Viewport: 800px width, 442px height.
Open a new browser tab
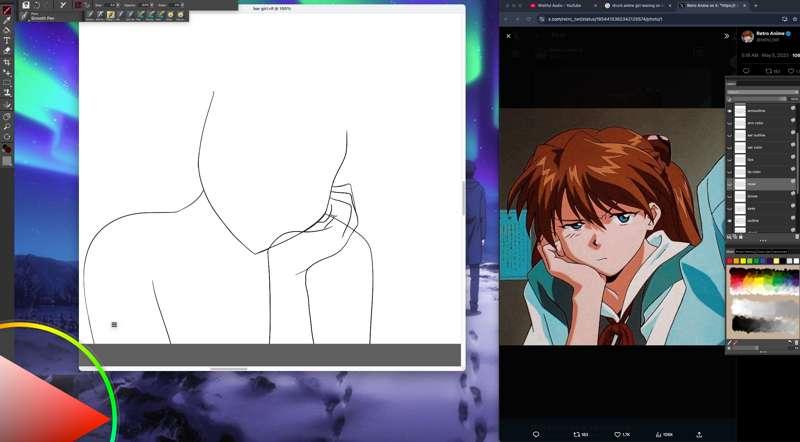(756, 5)
